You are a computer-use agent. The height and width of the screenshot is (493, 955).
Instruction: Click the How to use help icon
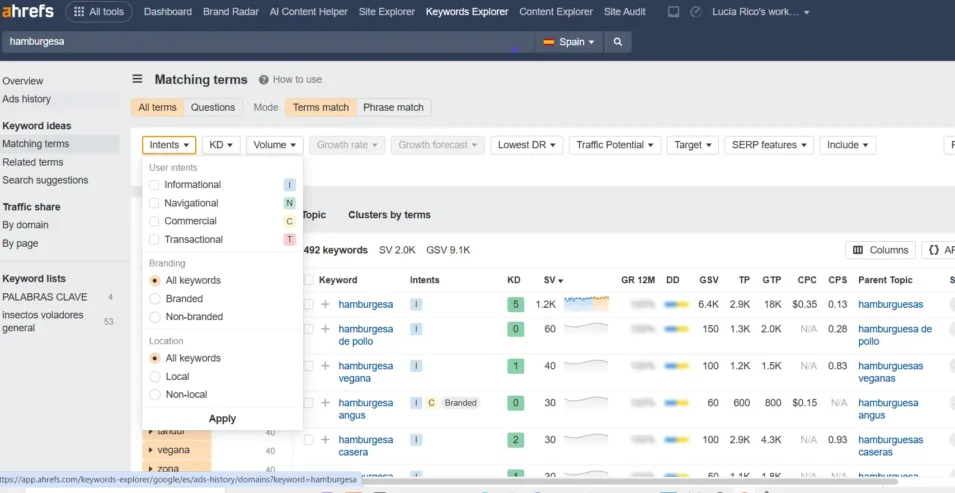coord(264,79)
